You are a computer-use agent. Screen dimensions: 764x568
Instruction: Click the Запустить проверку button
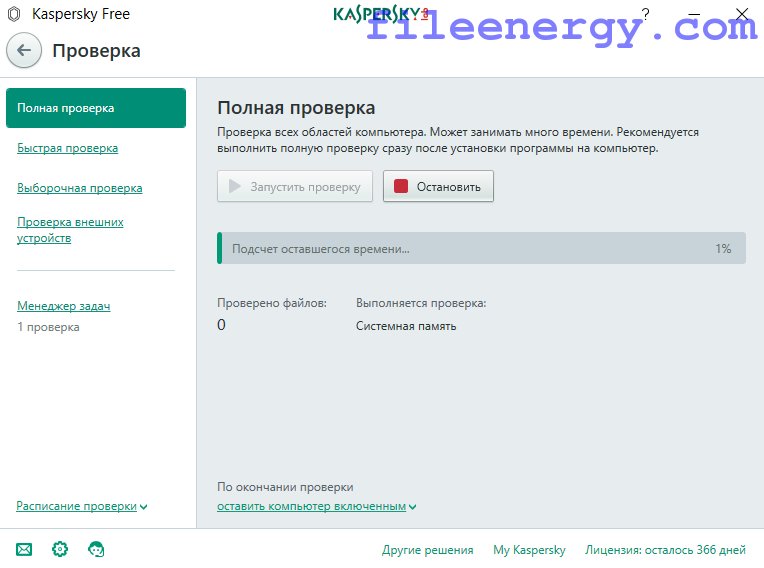(295, 186)
